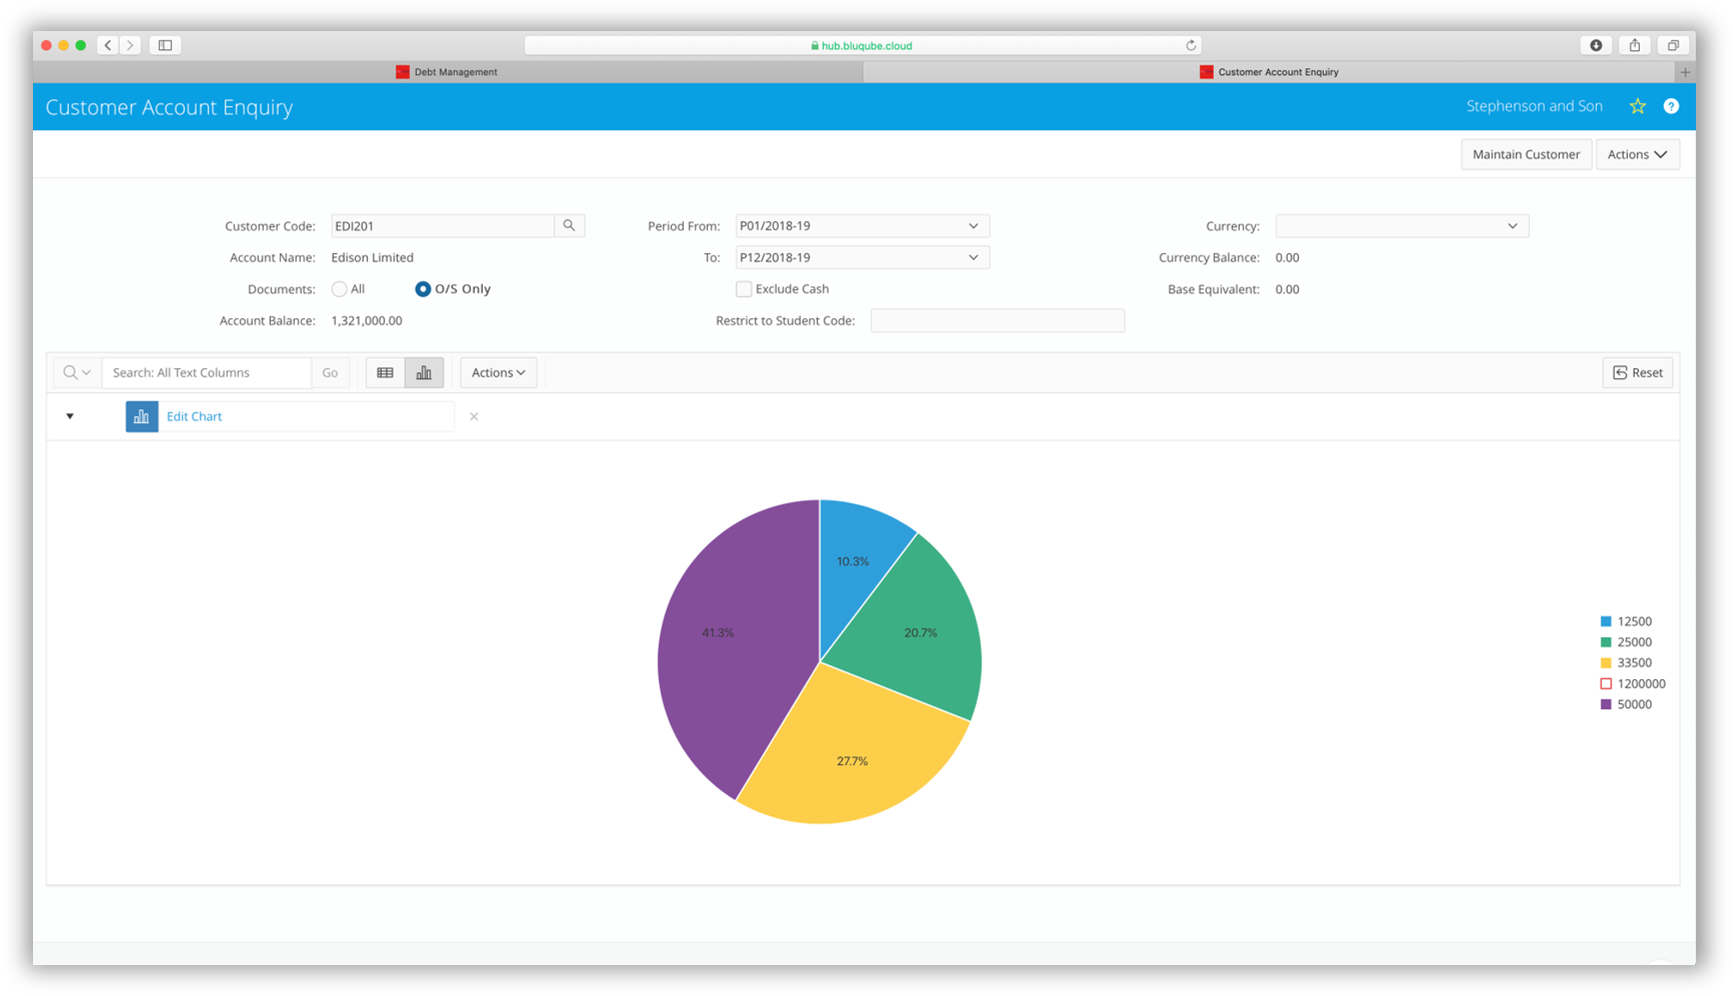Tick the Exclude Cash checkbox
This screenshot has height=996, width=1733.
point(744,289)
